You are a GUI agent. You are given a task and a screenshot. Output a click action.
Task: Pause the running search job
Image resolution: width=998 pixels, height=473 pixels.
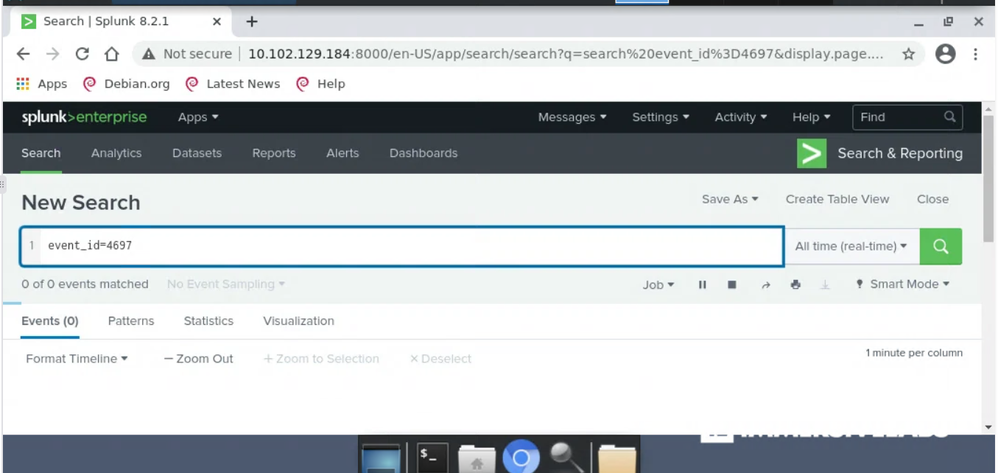(x=702, y=285)
